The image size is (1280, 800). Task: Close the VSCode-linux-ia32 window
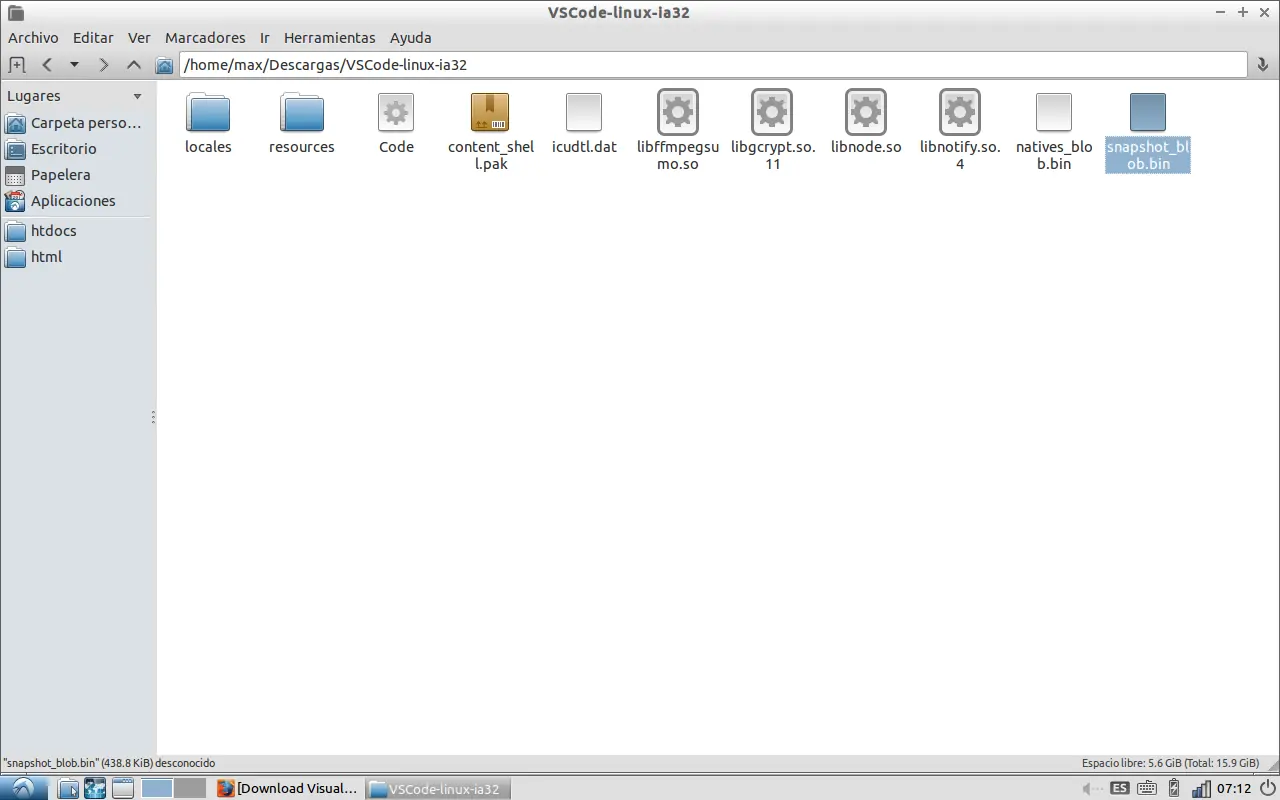click(x=1265, y=13)
